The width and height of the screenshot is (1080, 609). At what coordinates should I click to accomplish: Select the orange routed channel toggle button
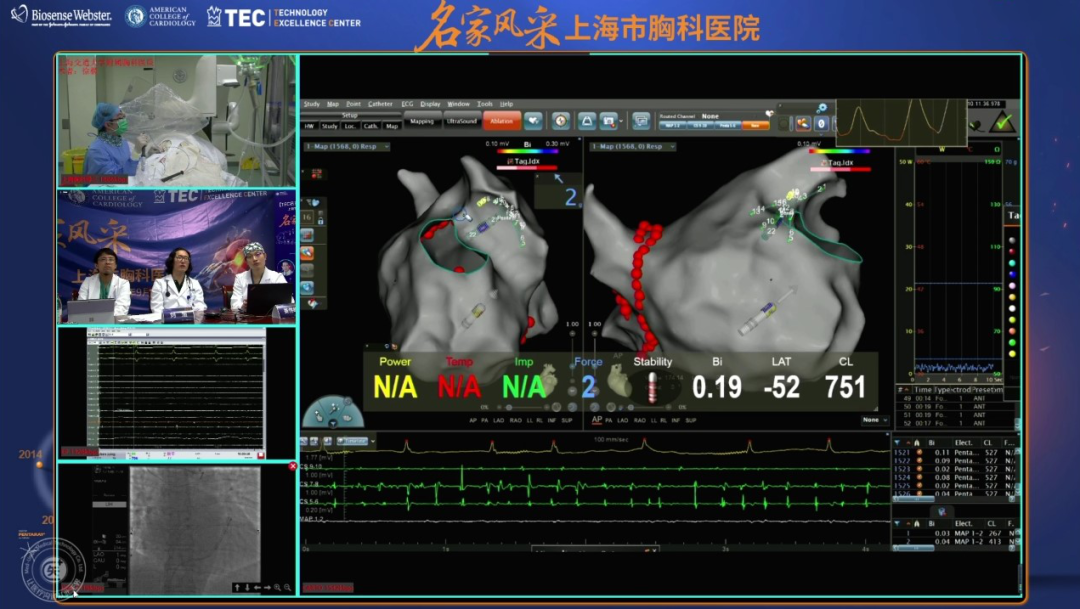[x=756, y=125]
